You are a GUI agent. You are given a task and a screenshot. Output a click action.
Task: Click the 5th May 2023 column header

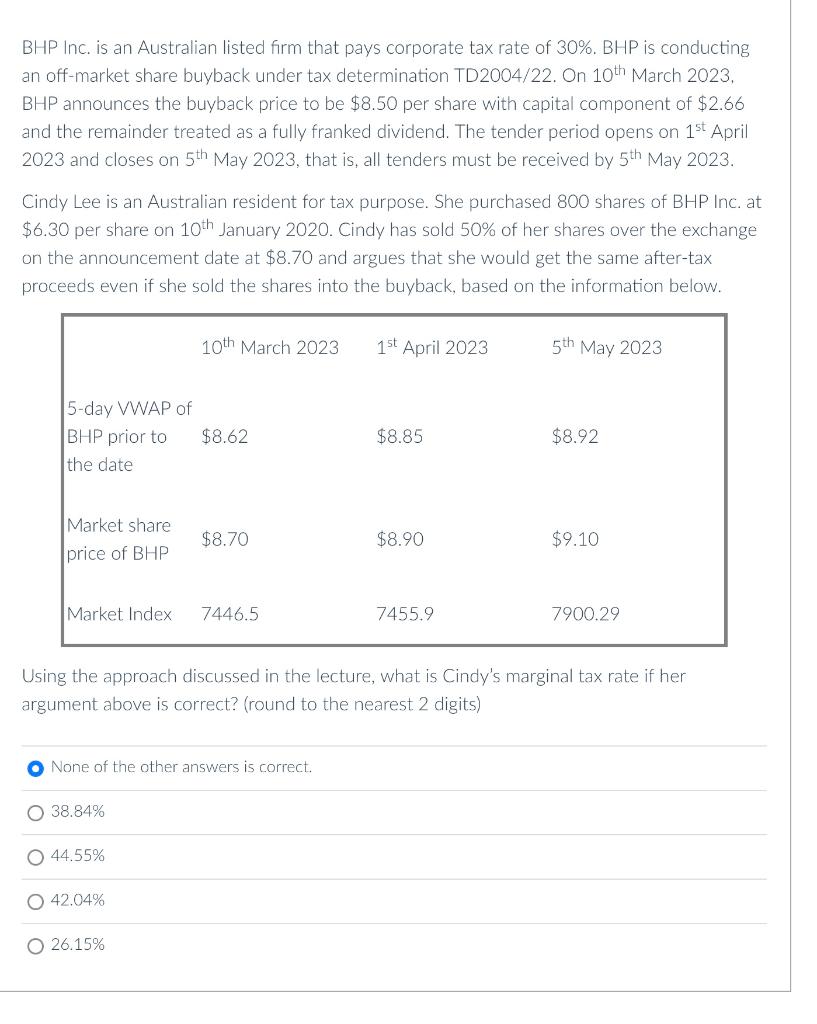coord(606,346)
